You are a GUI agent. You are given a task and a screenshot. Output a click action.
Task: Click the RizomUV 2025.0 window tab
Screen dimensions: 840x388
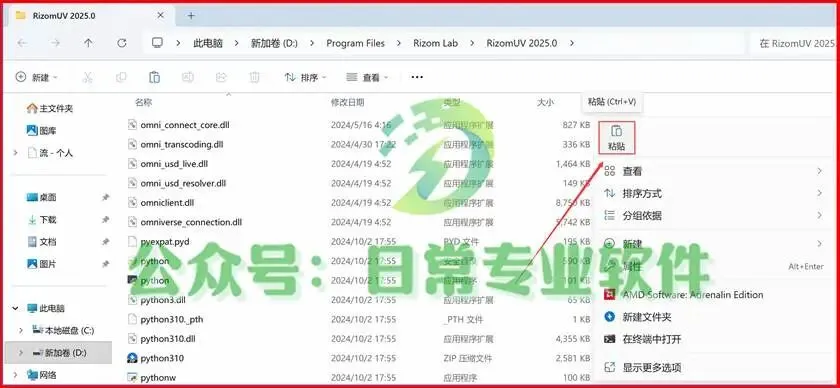[91, 16]
